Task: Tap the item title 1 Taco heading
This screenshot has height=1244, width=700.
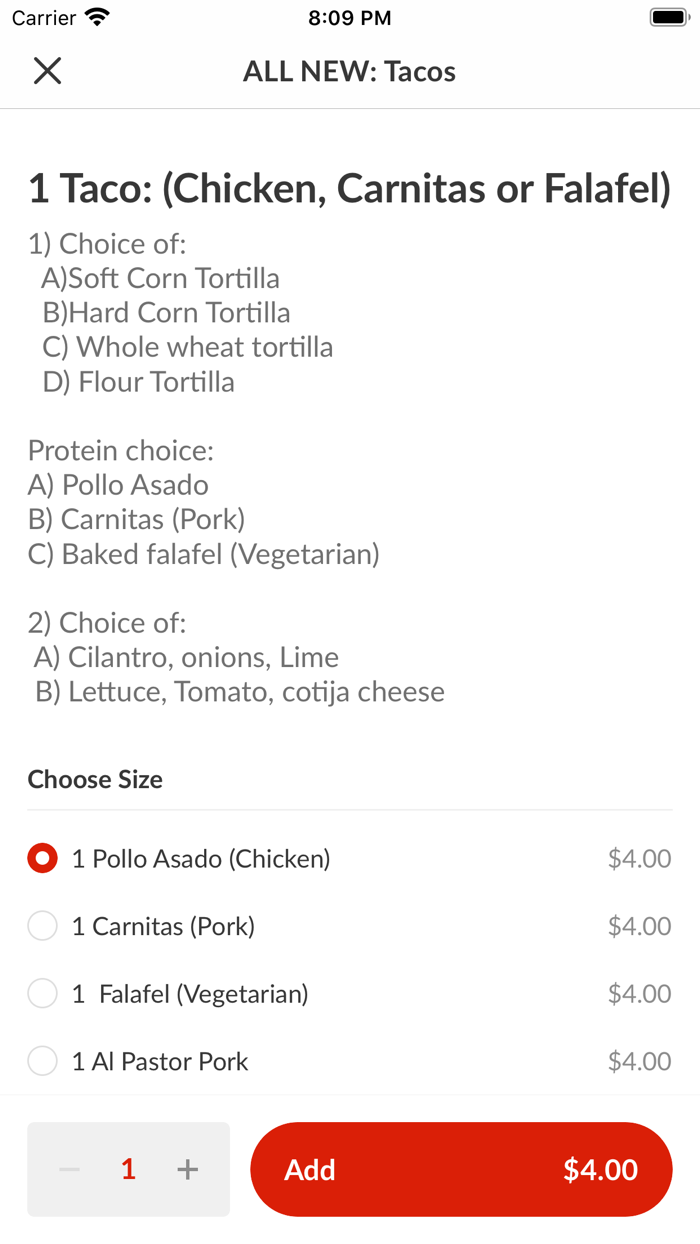Action: point(349,188)
